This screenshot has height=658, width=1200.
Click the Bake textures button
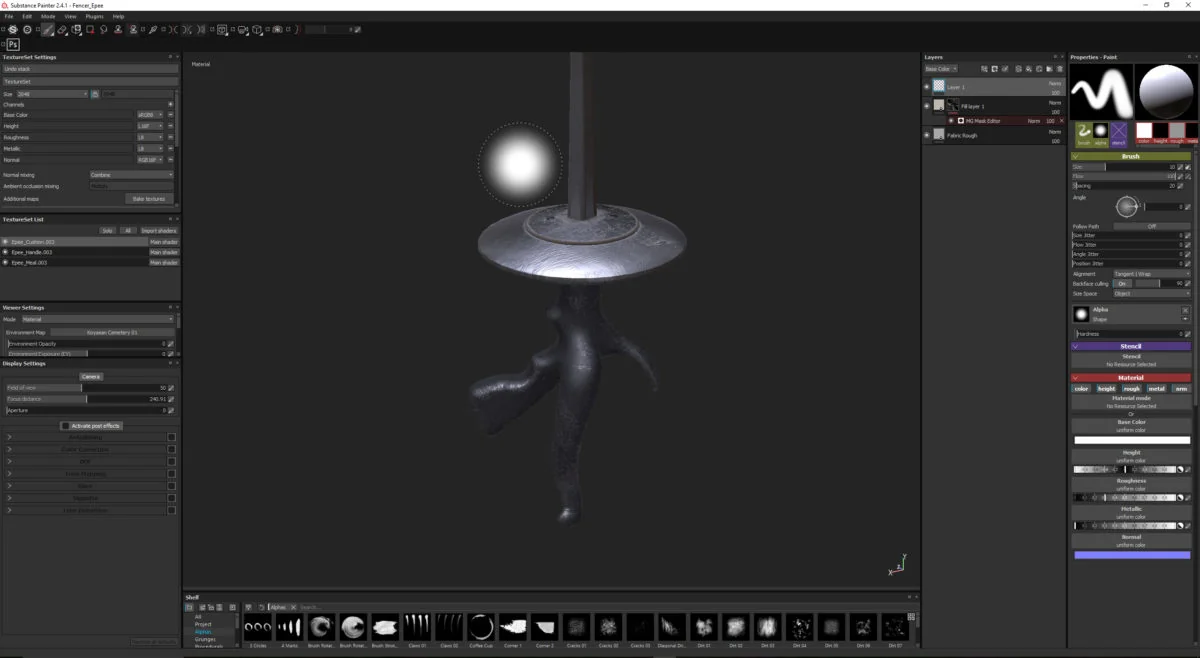(149, 199)
